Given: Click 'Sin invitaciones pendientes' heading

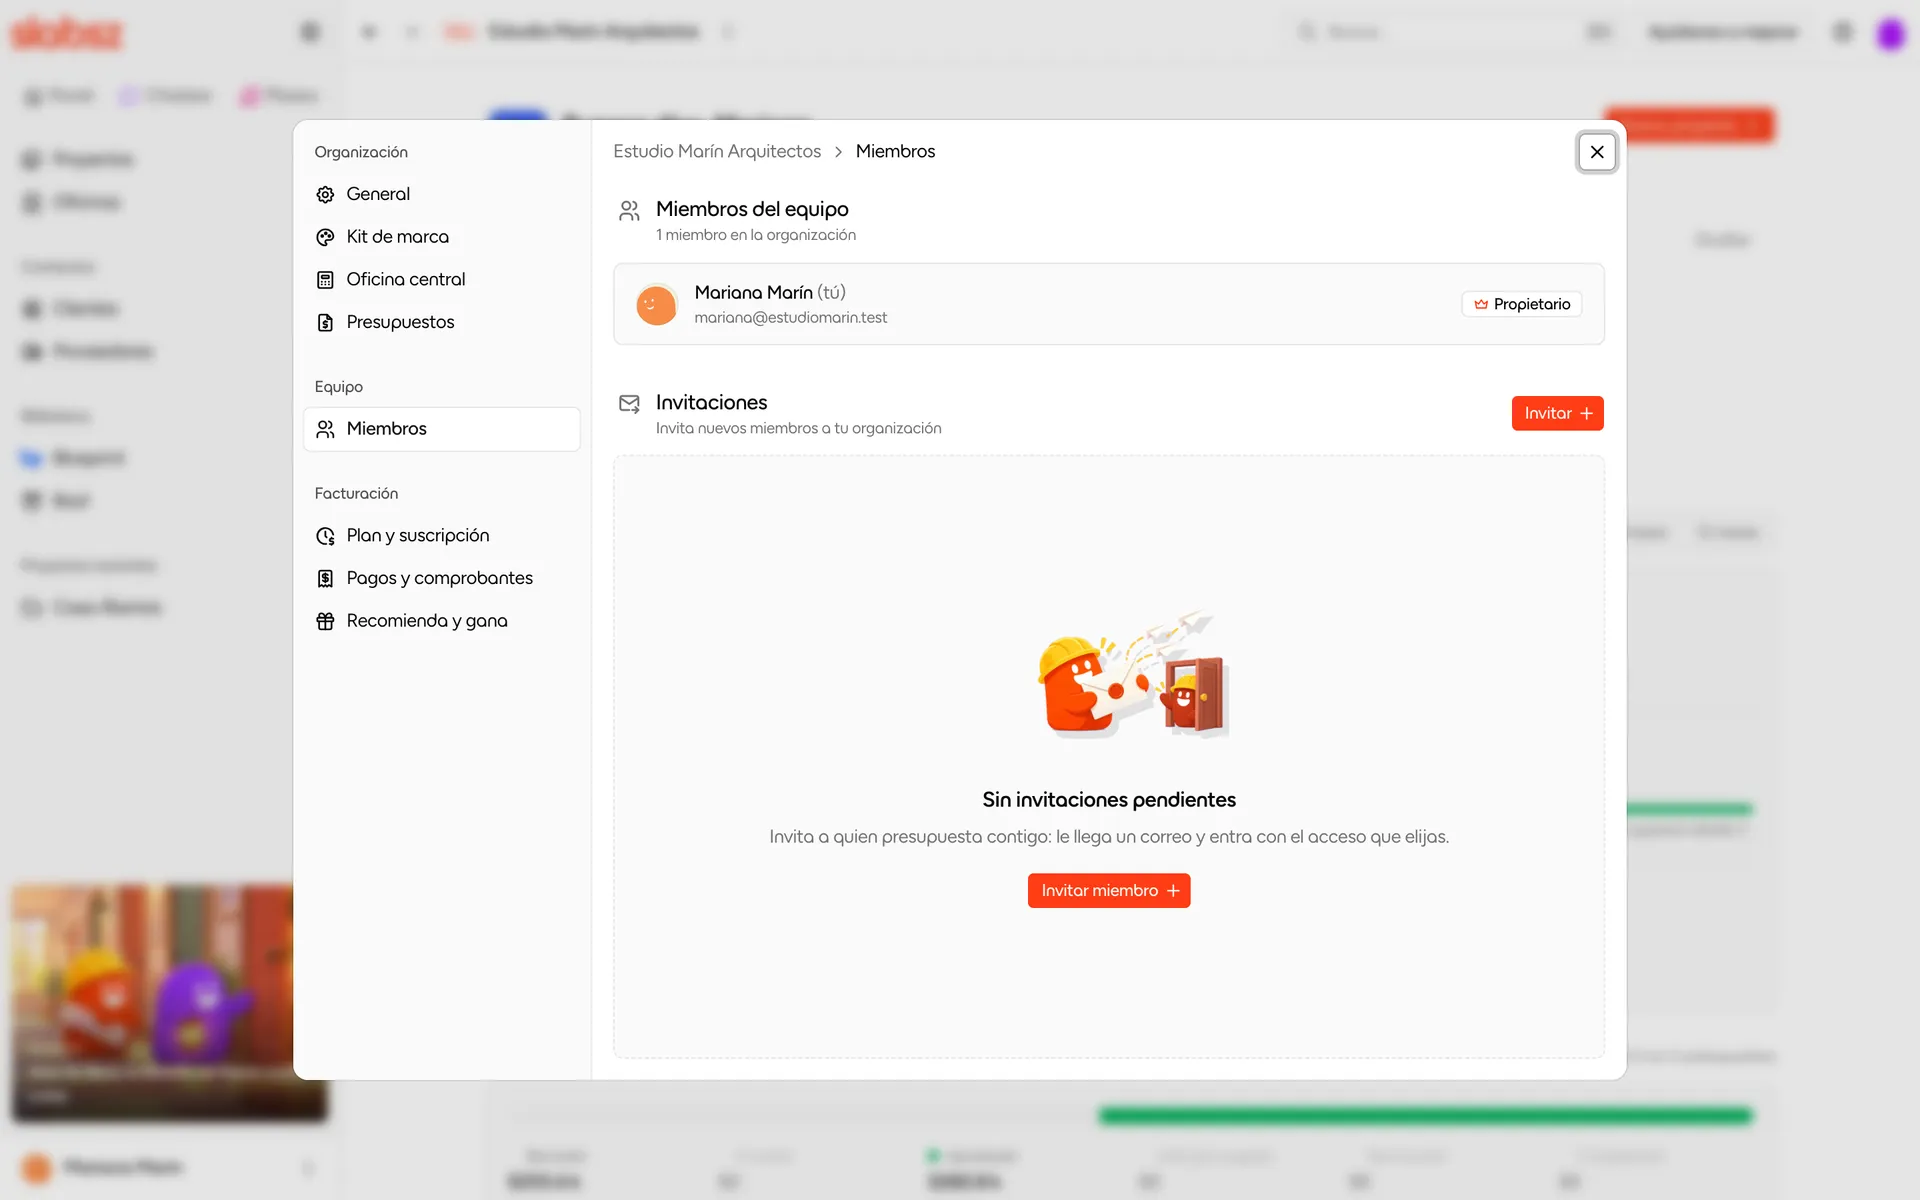Looking at the screenshot, I should [1109, 799].
